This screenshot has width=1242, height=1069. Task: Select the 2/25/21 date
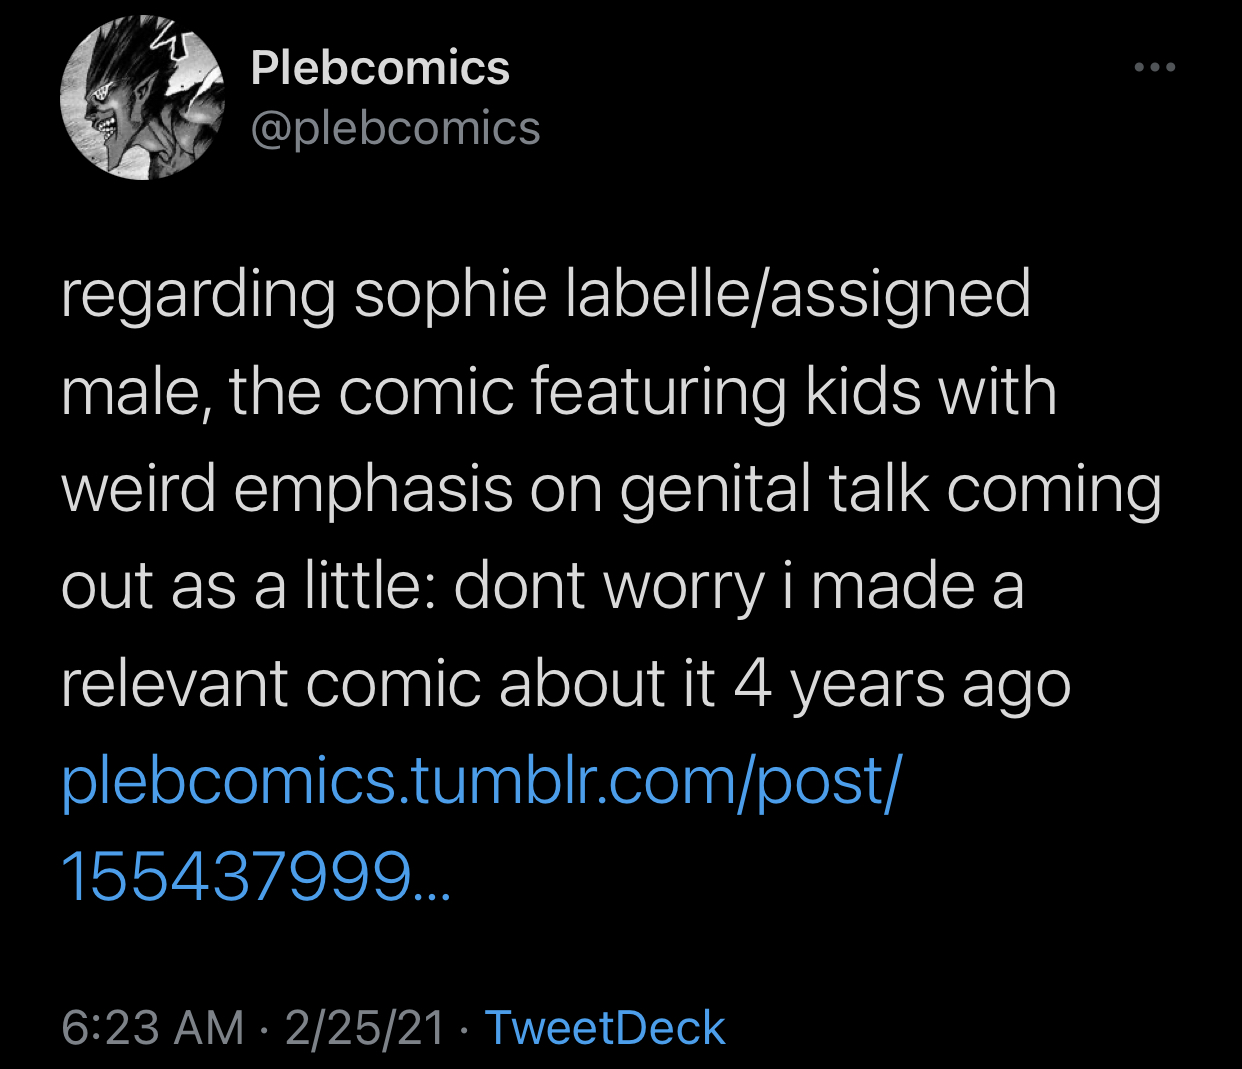click(x=364, y=1028)
